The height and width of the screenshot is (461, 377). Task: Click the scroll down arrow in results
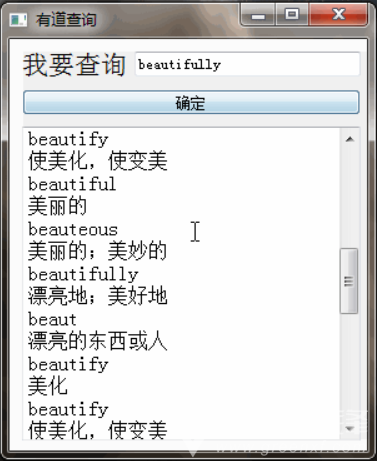click(x=349, y=429)
